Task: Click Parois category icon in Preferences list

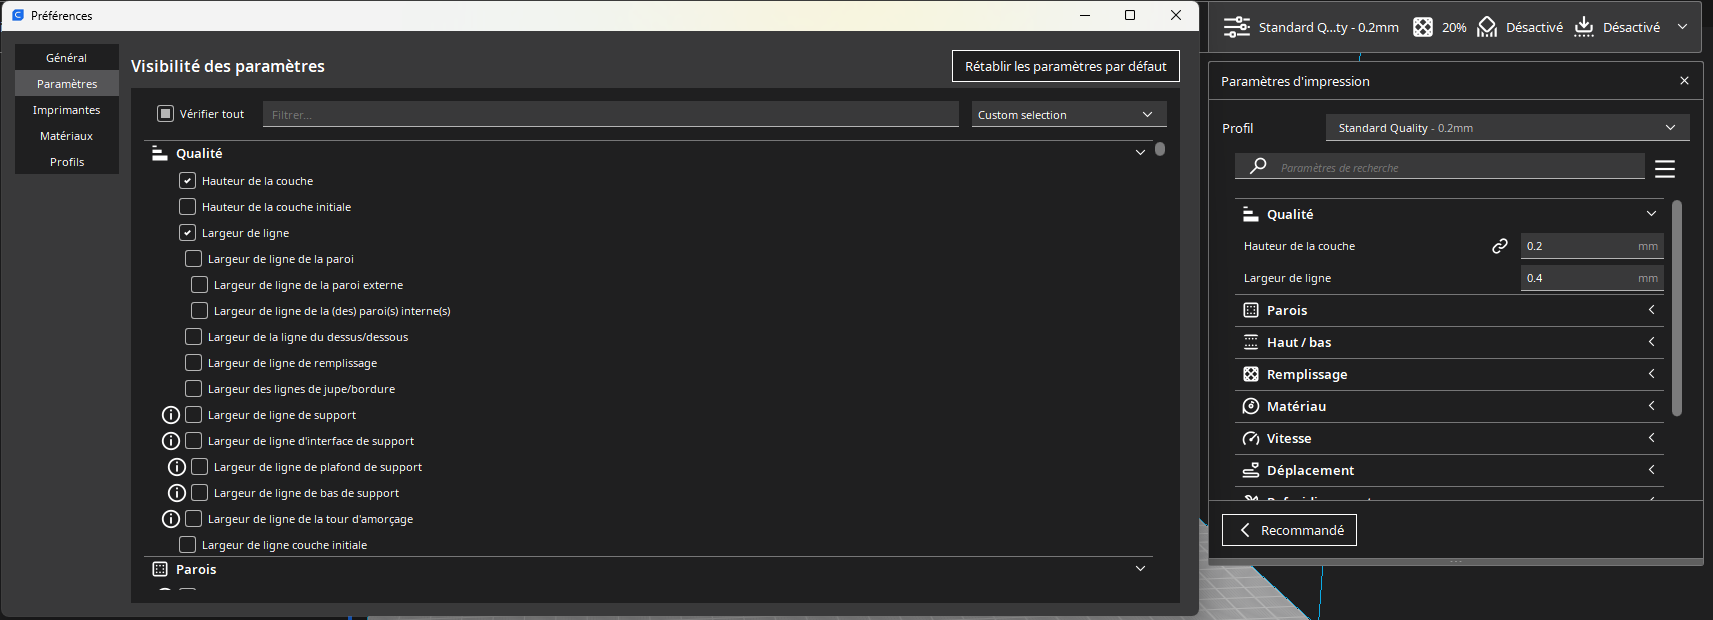Action: (160, 569)
